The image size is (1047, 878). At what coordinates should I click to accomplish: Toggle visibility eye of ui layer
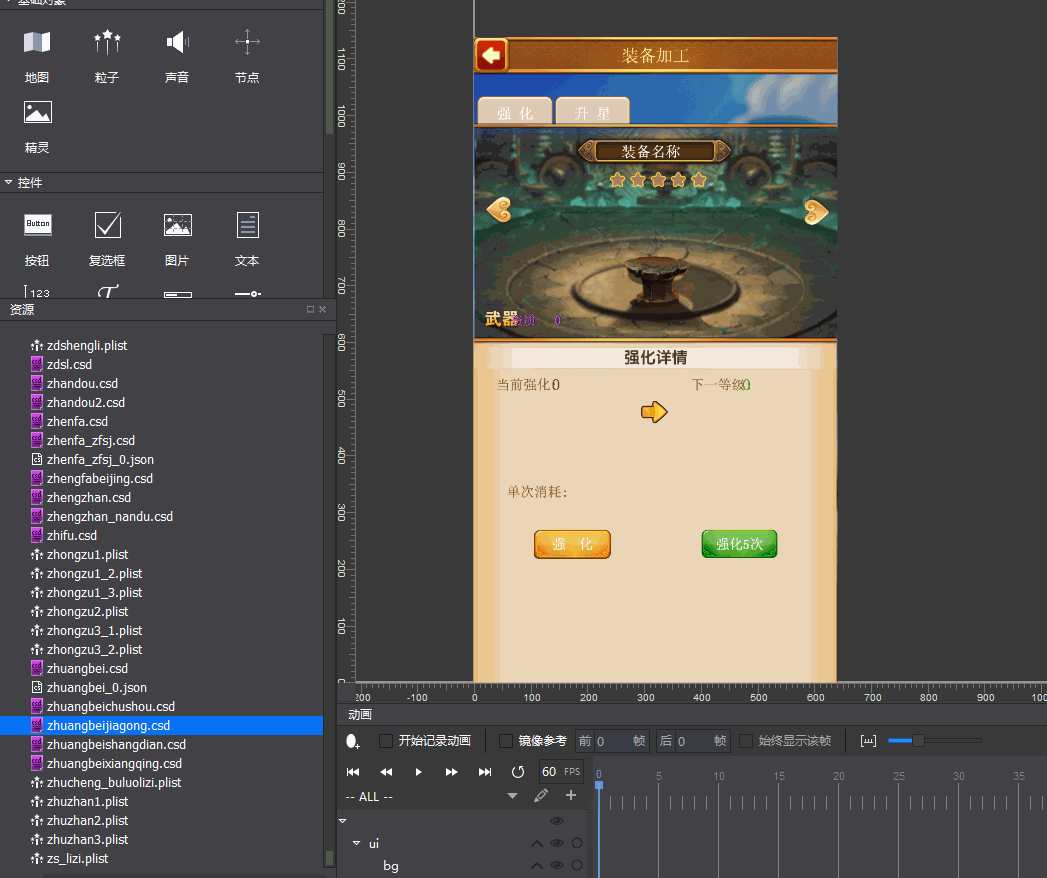point(557,843)
